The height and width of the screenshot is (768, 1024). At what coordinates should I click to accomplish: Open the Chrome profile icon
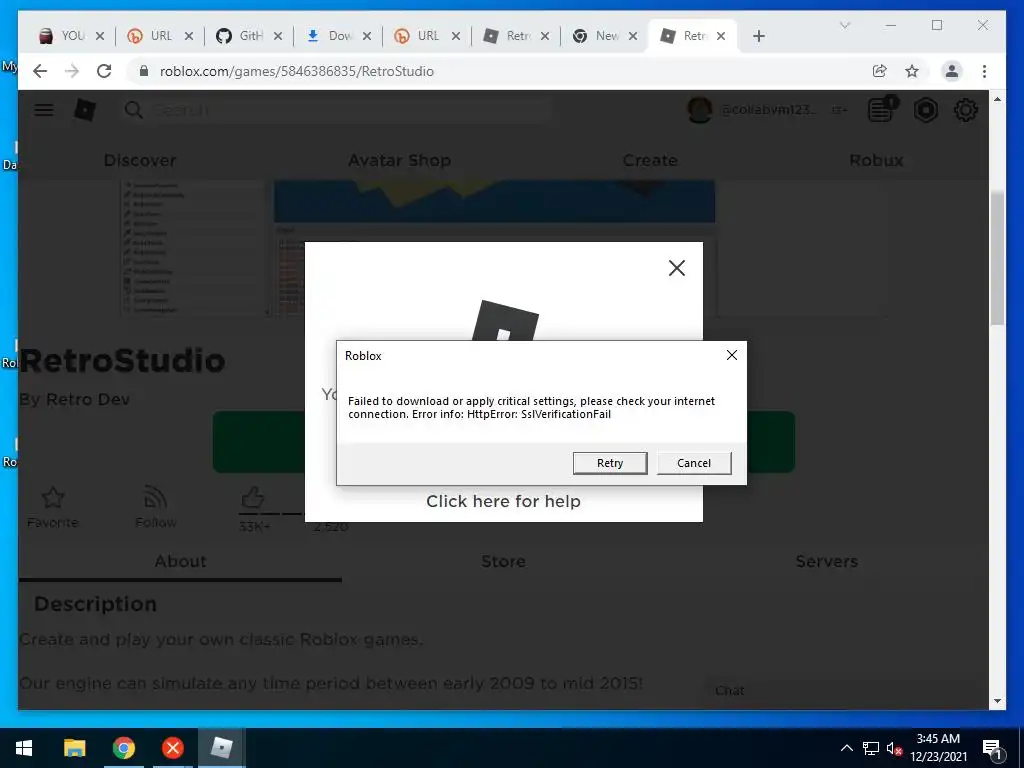click(952, 71)
